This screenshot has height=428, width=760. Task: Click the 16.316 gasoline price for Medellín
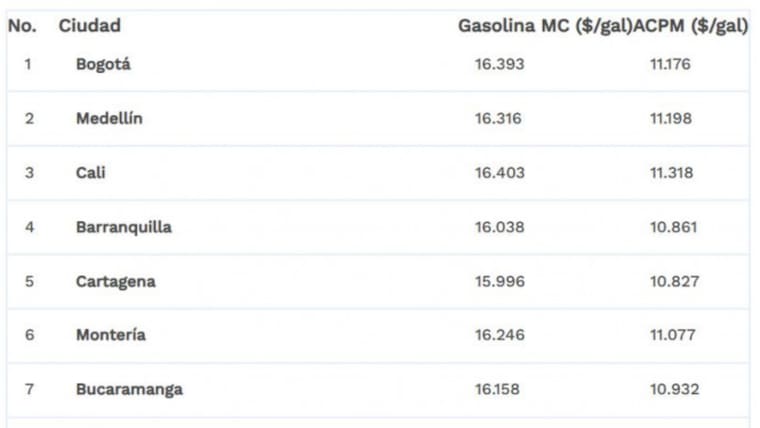pos(498,118)
